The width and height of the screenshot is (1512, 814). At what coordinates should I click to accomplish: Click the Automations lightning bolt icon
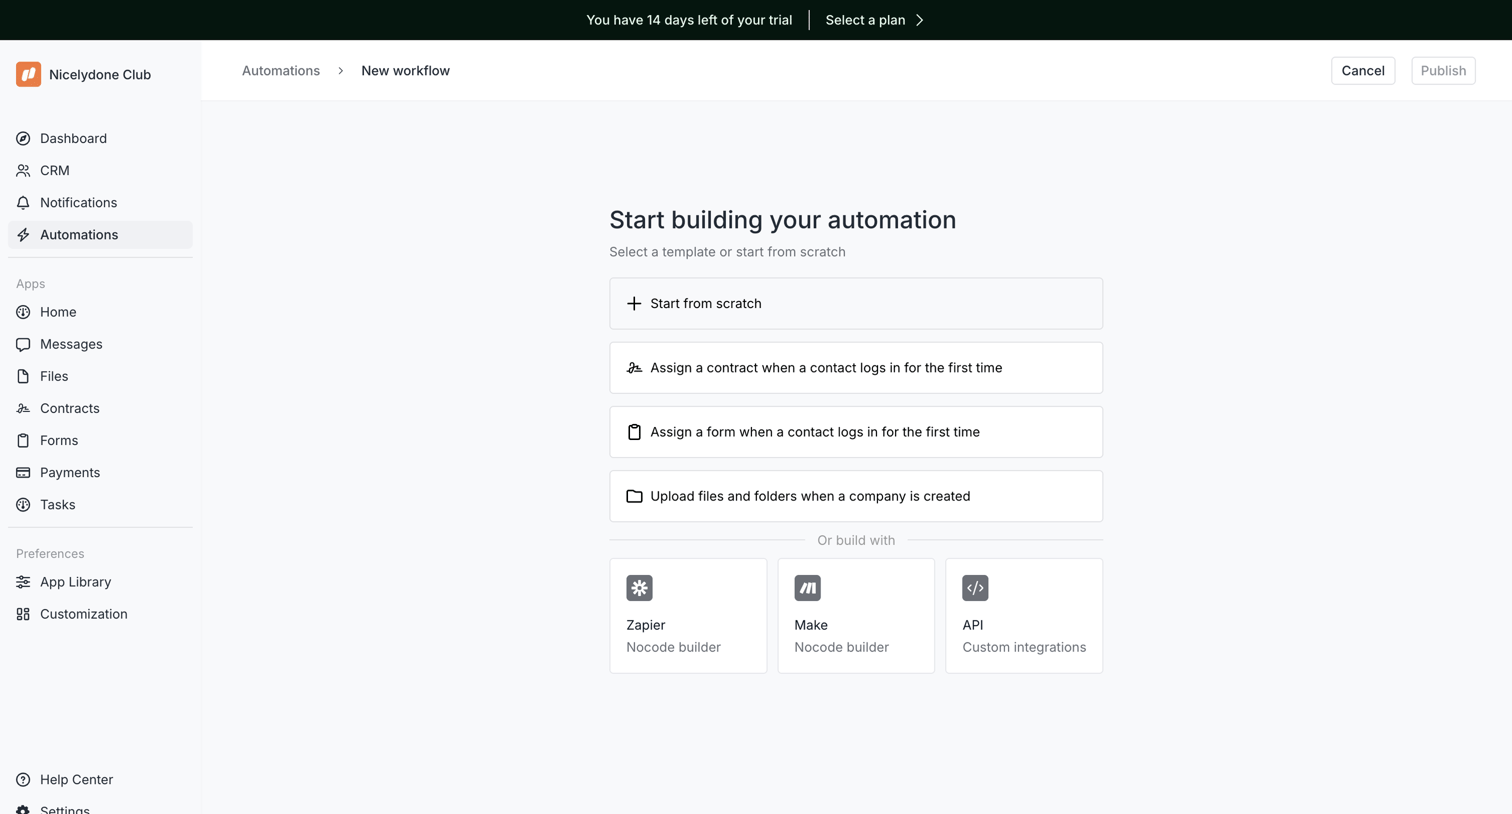pyautogui.click(x=23, y=234)
